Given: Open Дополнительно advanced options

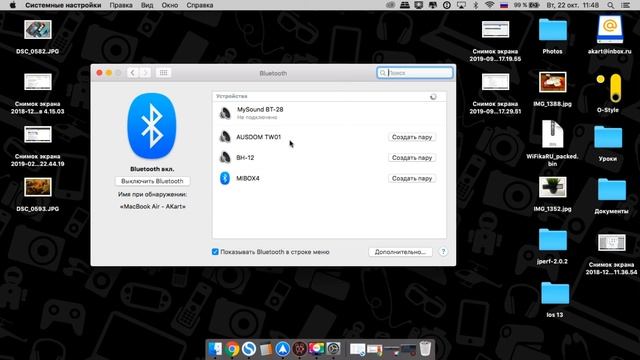Looking at the screenshot, I should tap(400, 252).
